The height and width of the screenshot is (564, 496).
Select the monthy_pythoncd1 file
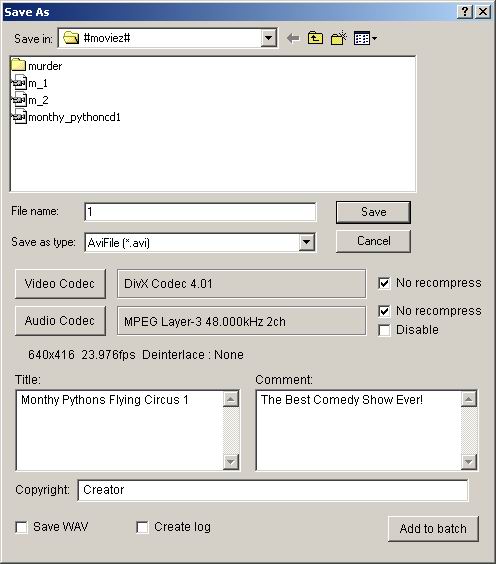tap(66, 117)
